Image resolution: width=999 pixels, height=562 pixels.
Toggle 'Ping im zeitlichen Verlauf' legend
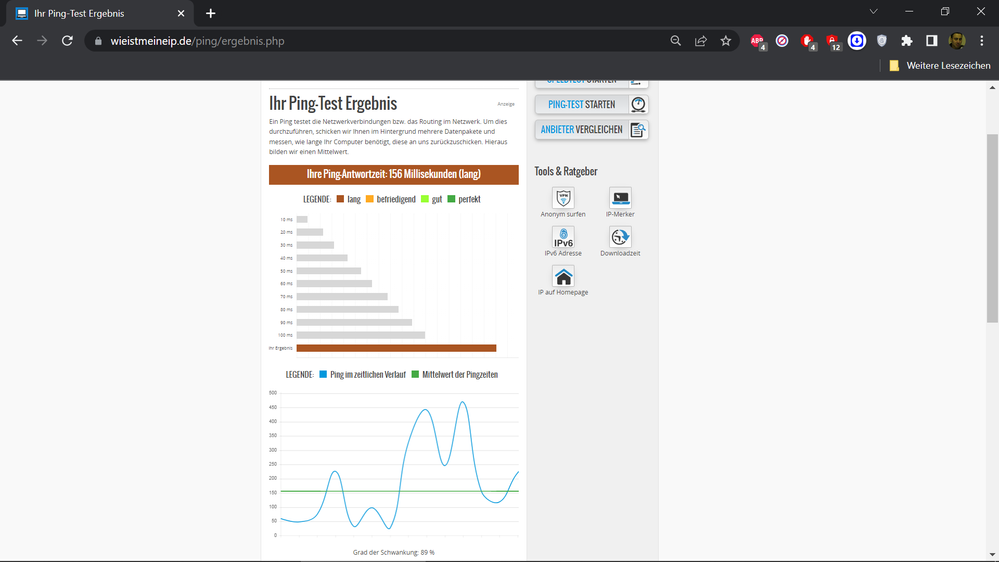pyautogui.click(x=363, y=375)
